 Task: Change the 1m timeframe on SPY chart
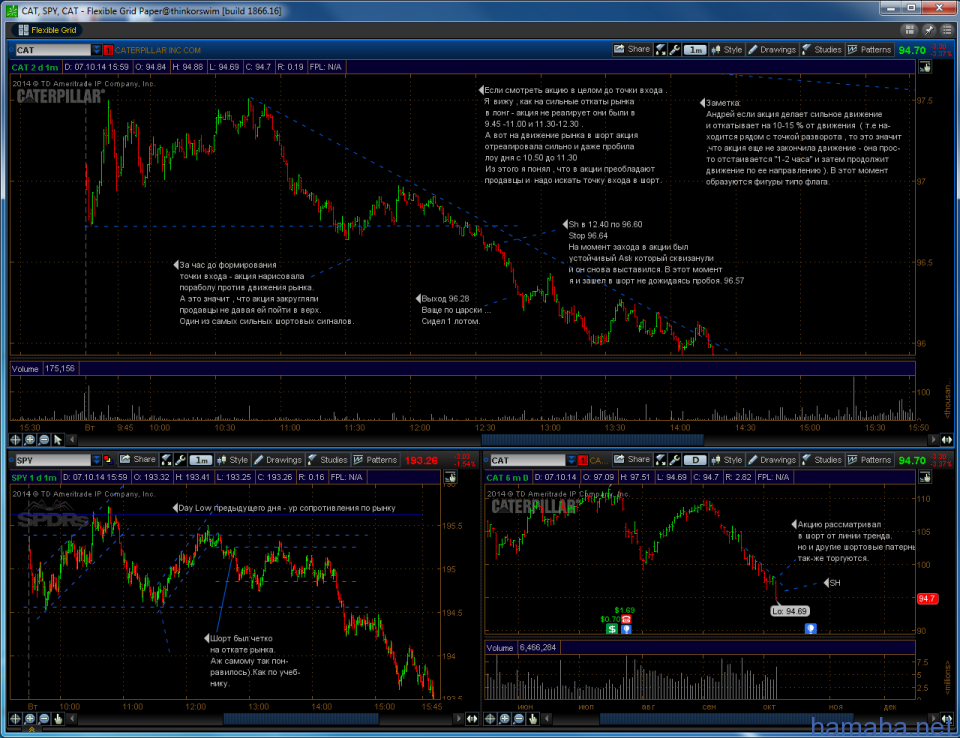(x=201, y=460)
